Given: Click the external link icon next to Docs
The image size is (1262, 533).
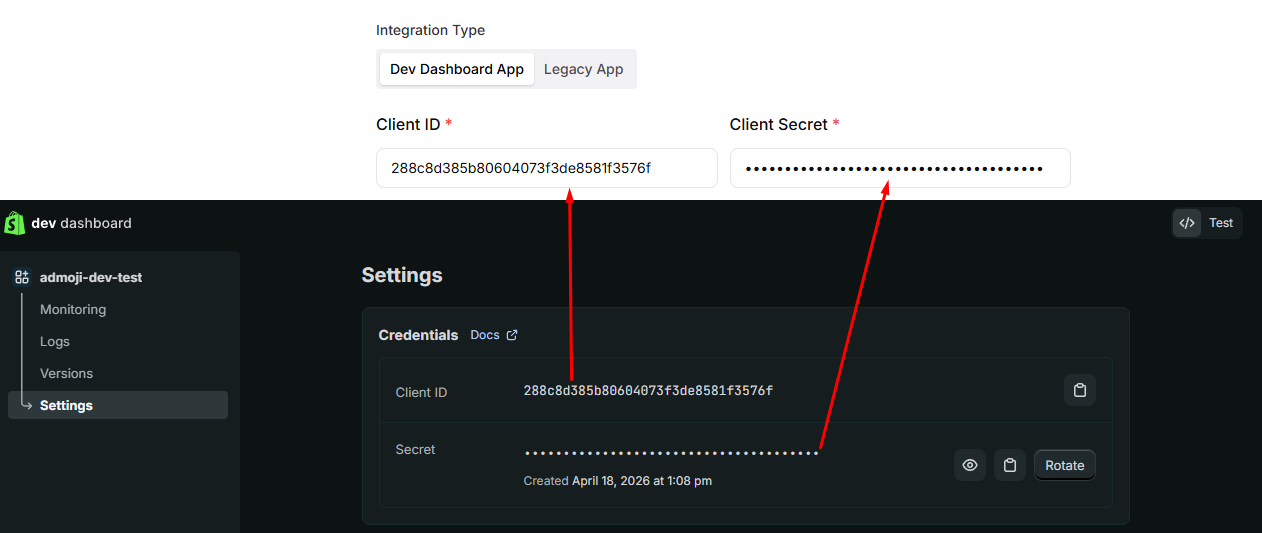Looking at the screenshot, I should [x=512, y=335].
